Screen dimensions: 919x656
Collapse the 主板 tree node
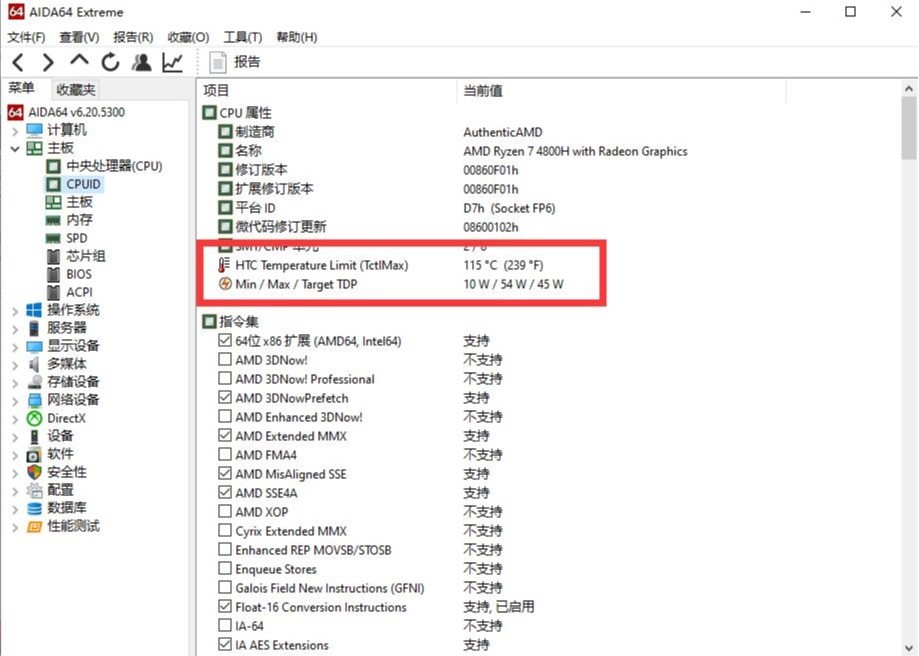14,148
